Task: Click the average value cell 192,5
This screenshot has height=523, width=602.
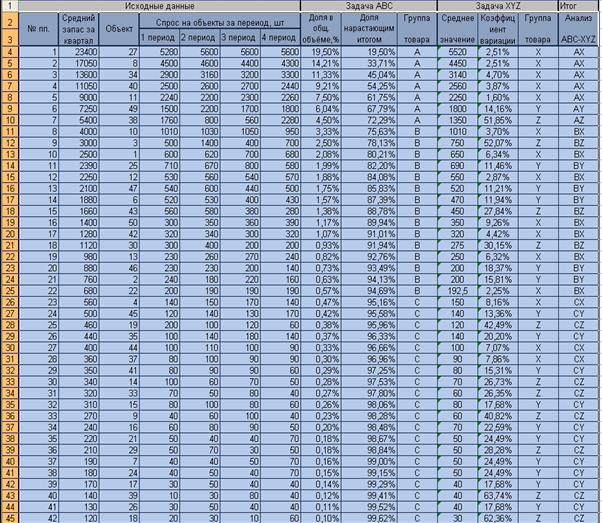Action: (457, 291)
